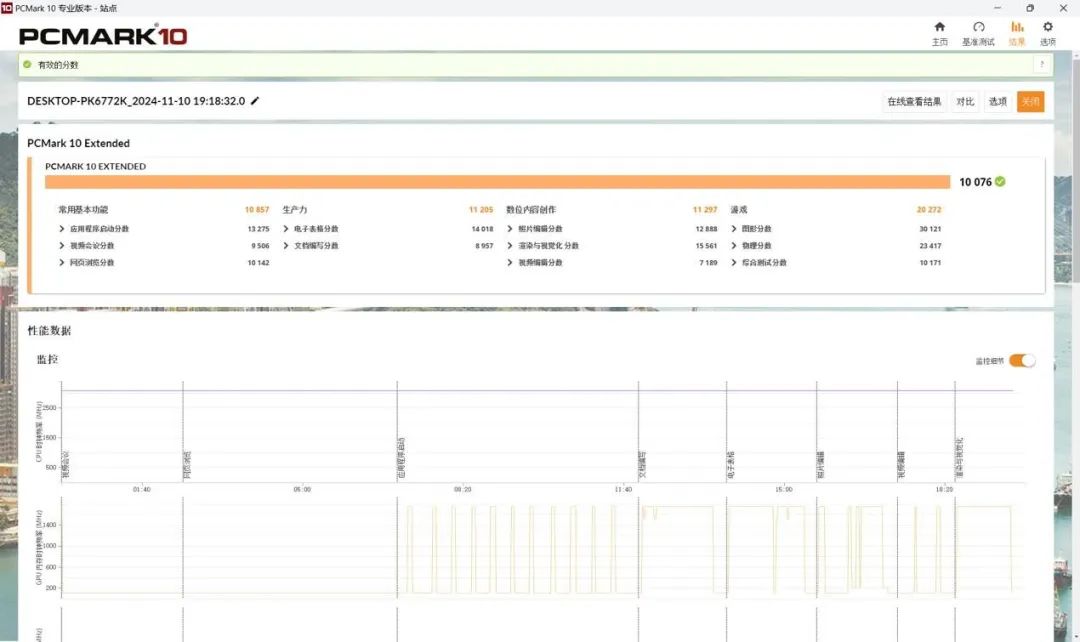Edit result name with the pencil icon

(255, 101)
